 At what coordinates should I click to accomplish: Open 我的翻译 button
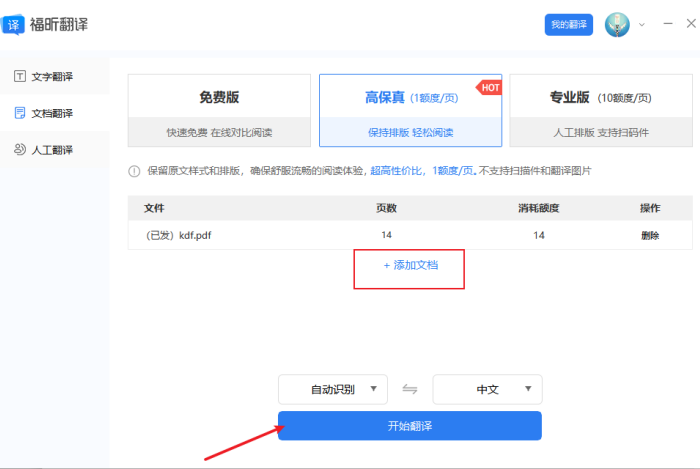(x=569, y=25)
